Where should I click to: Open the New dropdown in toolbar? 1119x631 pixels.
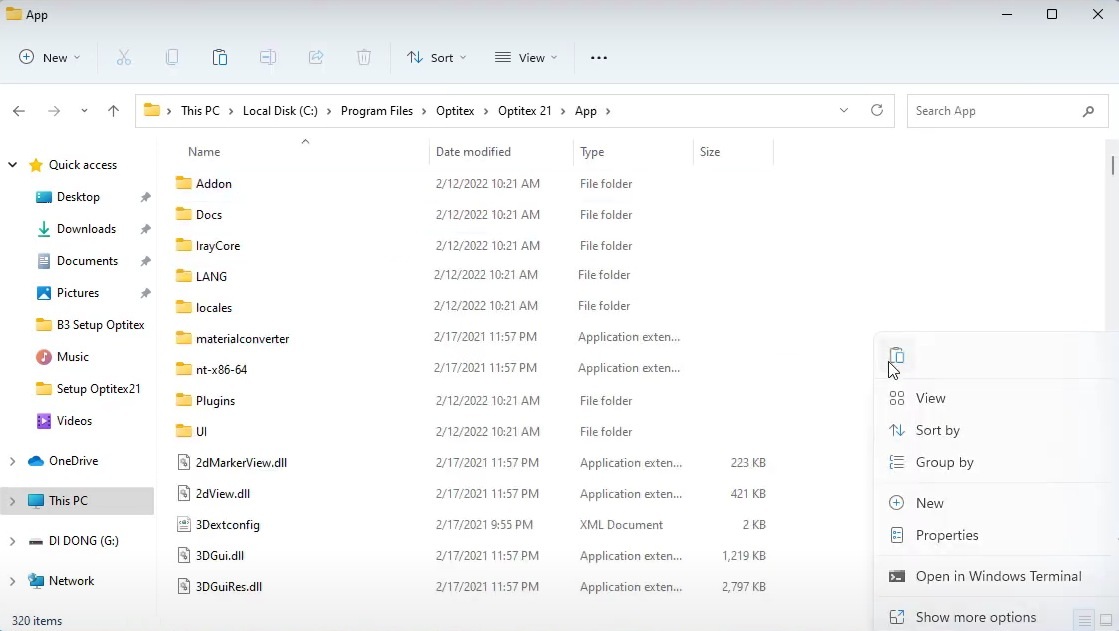50,58
